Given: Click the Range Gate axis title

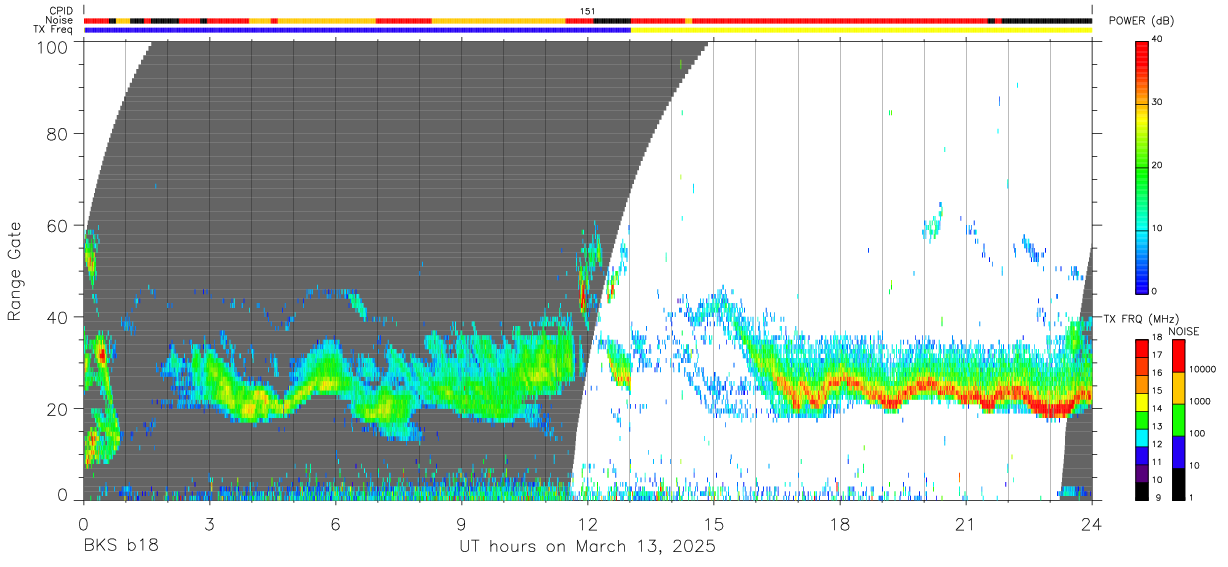Looking at the screenshot, I should (x=15, y=272).
